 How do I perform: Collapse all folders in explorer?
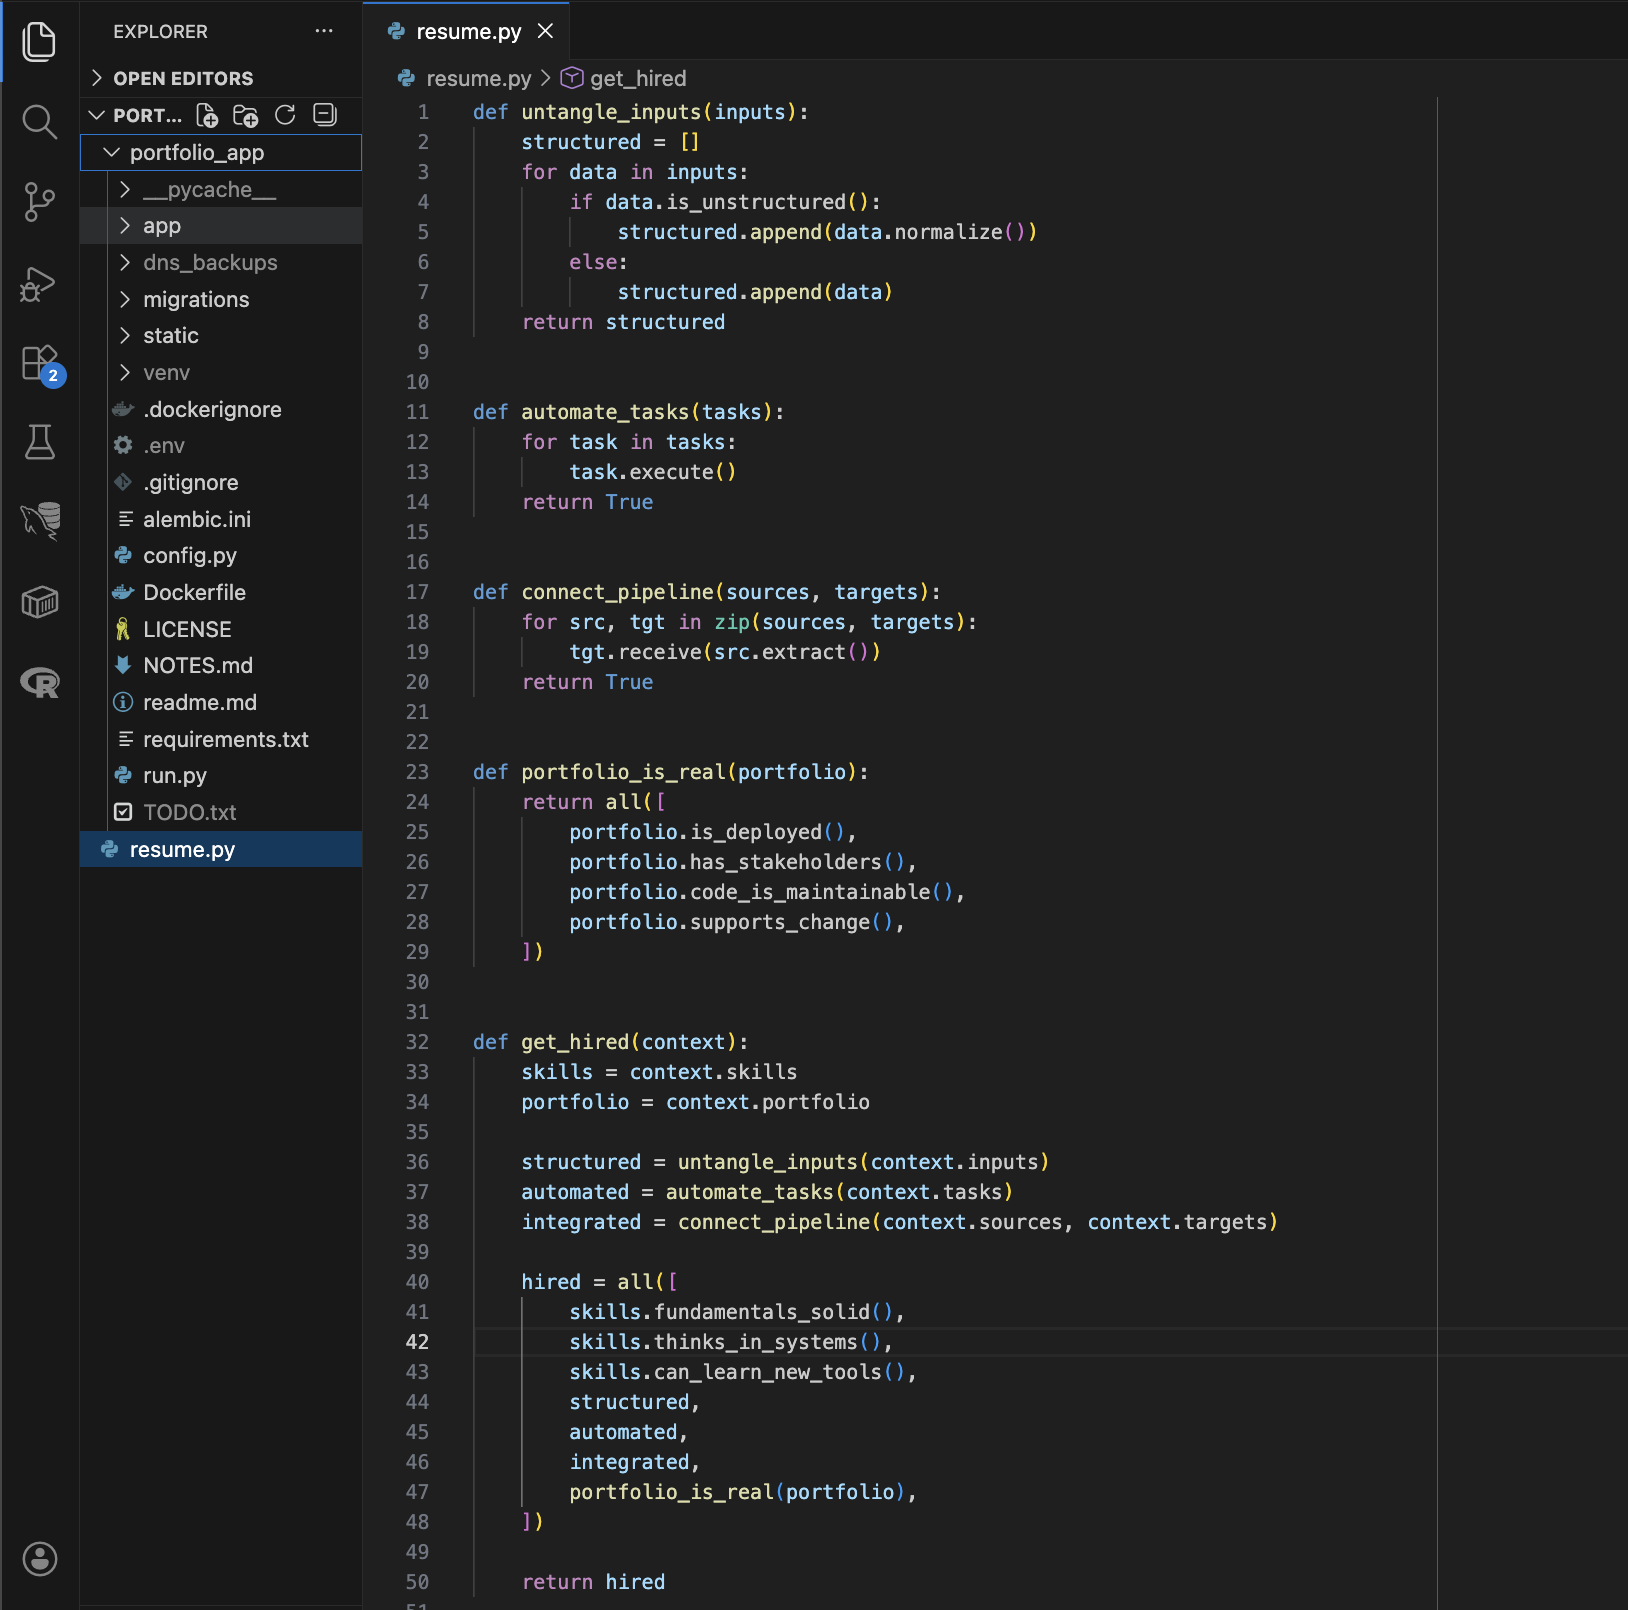(325, 116)
